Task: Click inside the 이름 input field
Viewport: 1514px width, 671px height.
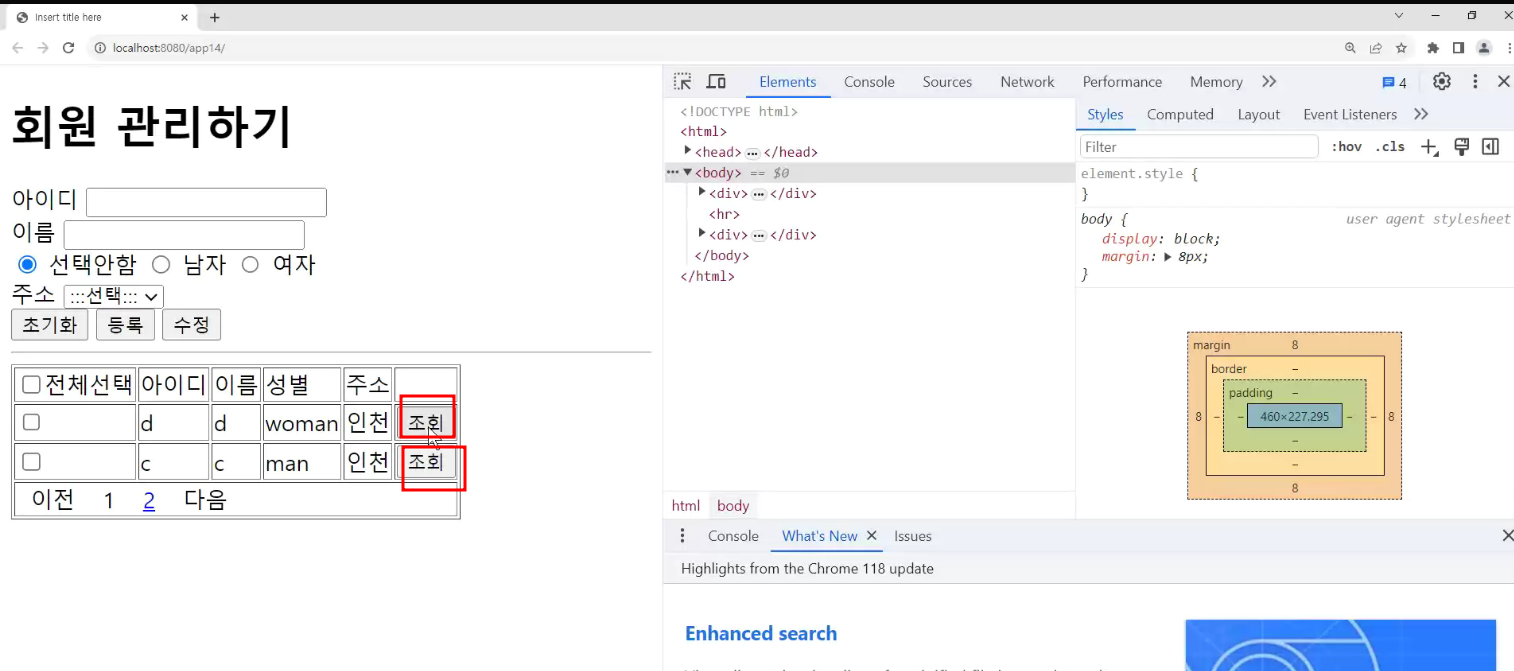Action: [184, 235]
